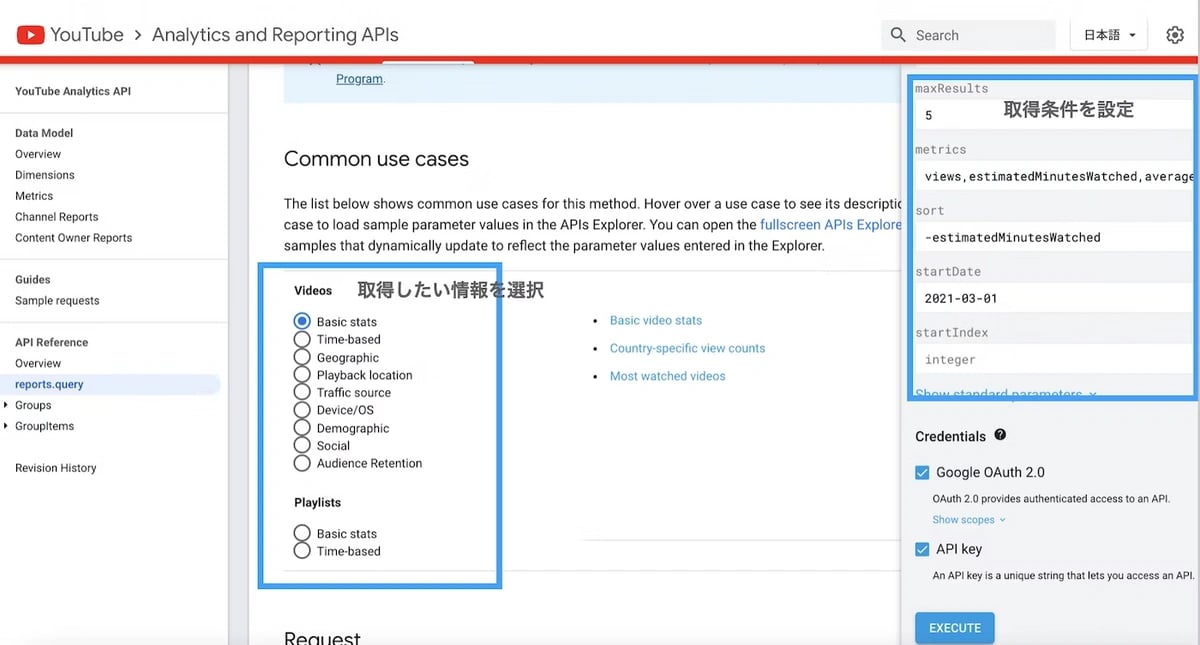
Task: Open Basic video stats link
Action: [656, 321]
